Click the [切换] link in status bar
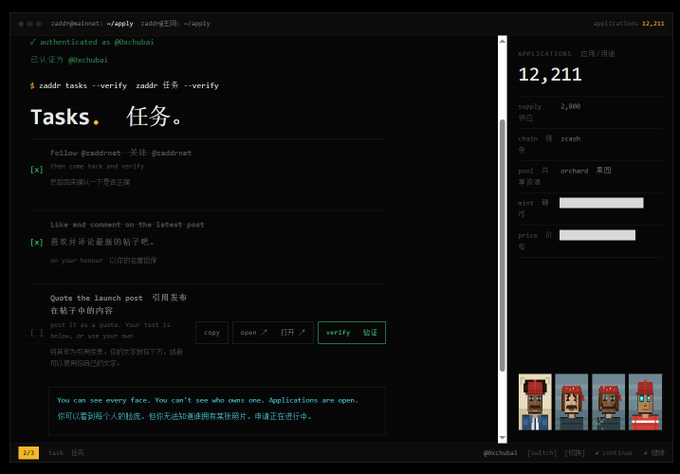The height and width of the screenshot is (474, 680). (x=575, y=453)
